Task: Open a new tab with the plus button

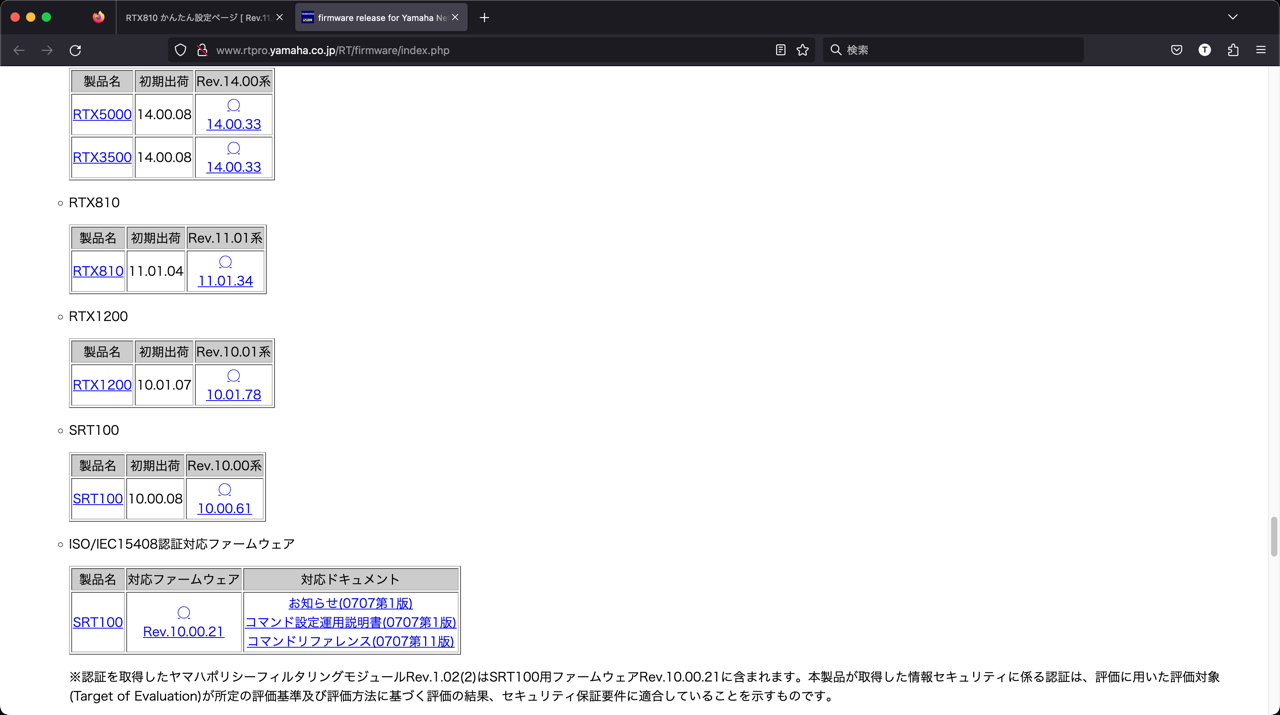Action: click(484, 17)
